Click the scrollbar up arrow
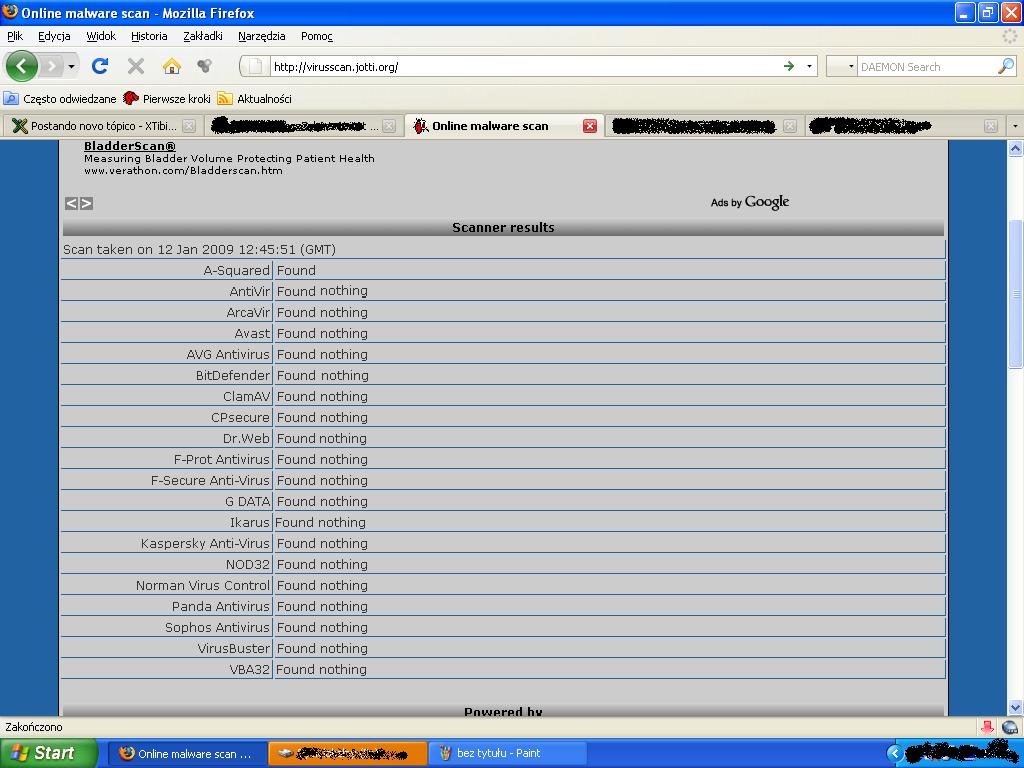The width and height of the screenshot is (1024, 768). click(x=1015, y=149)
